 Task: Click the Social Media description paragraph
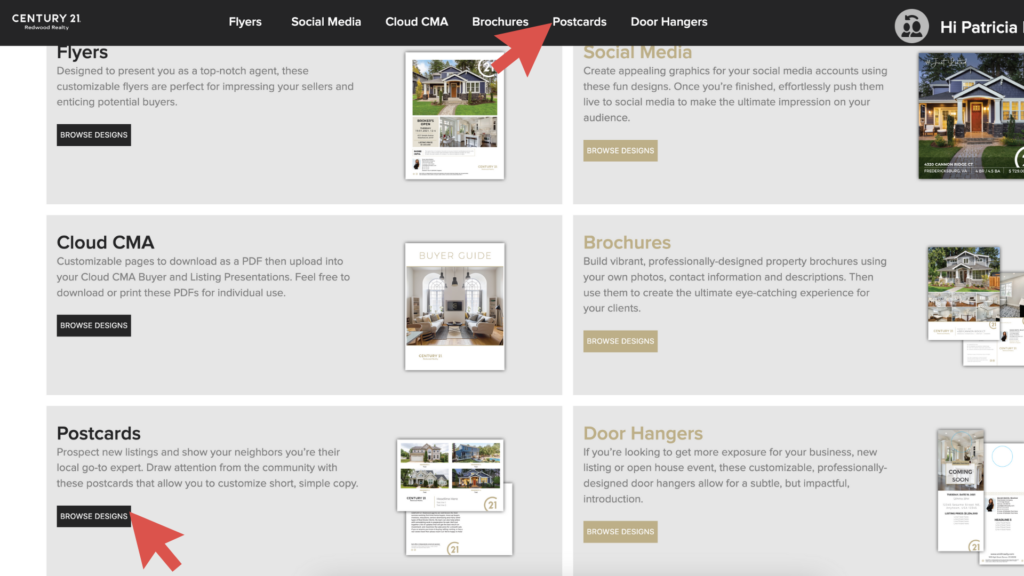click(x=735, y=94)
